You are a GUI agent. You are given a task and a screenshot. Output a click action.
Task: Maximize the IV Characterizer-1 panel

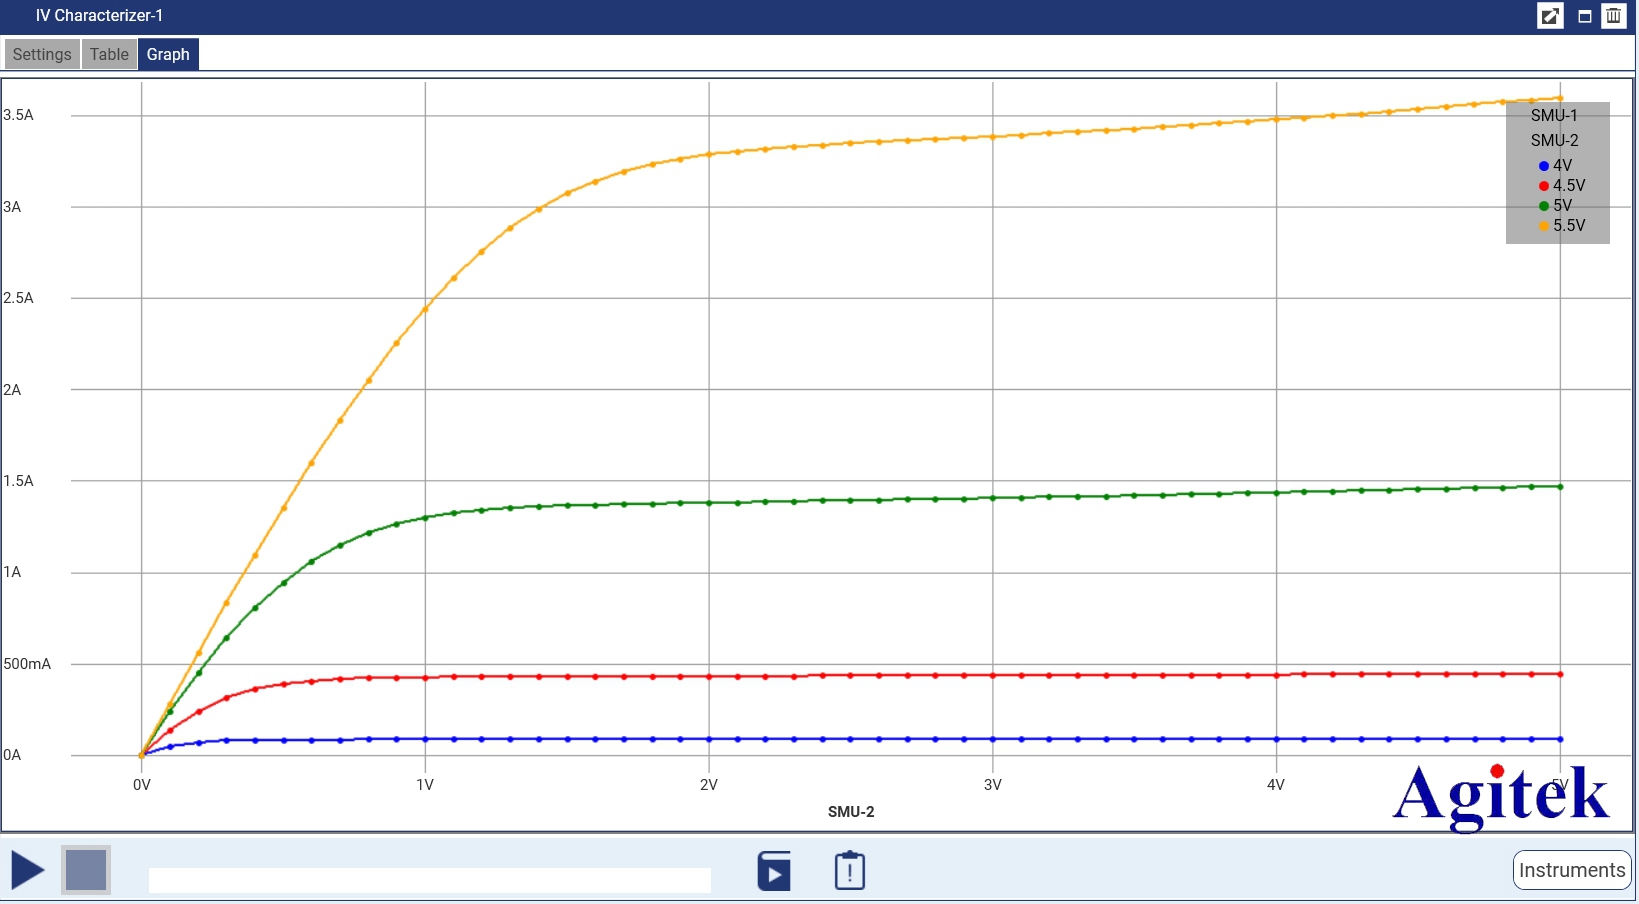coord(1584,16)
